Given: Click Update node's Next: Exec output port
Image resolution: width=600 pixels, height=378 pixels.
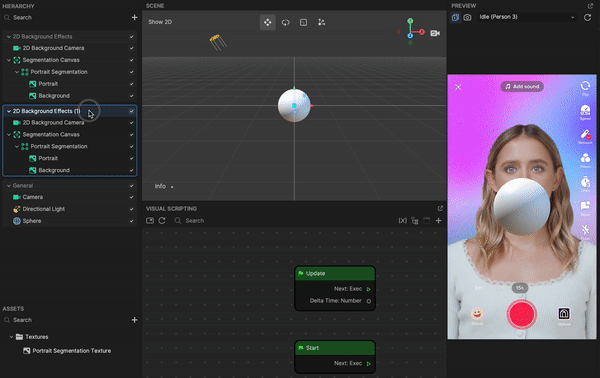Looking at the screenshot, I should 368,289.
